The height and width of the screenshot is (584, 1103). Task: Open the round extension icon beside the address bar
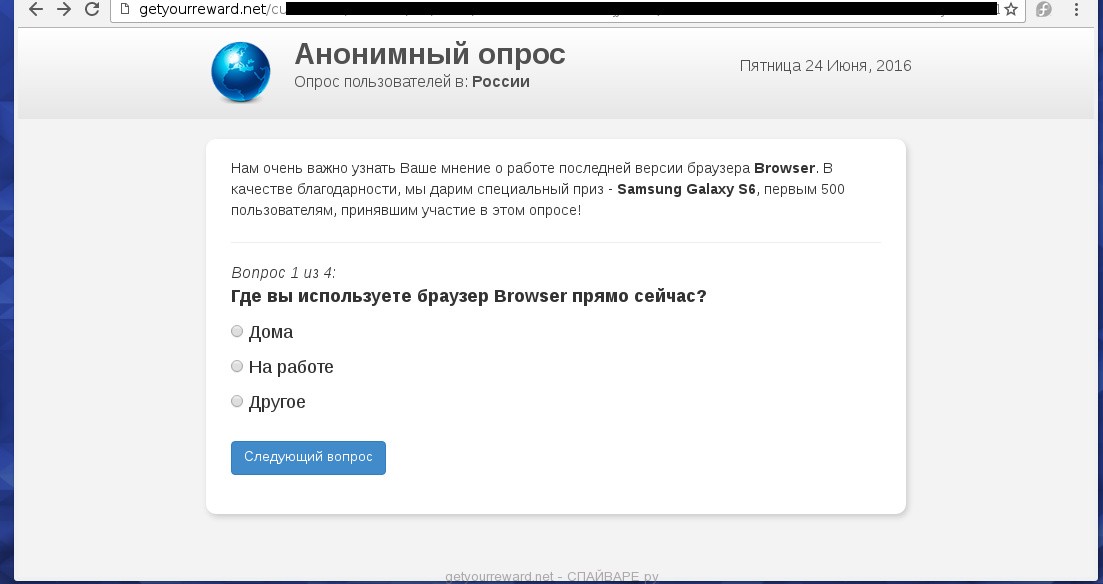pos(1044,9)
